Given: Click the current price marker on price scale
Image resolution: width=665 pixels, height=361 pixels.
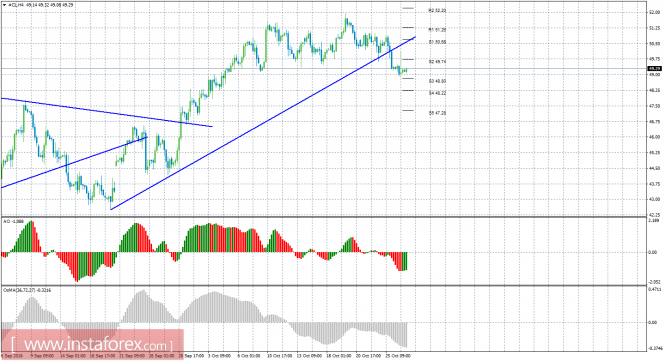Looking at the screenshot, I should click(654, 68).
